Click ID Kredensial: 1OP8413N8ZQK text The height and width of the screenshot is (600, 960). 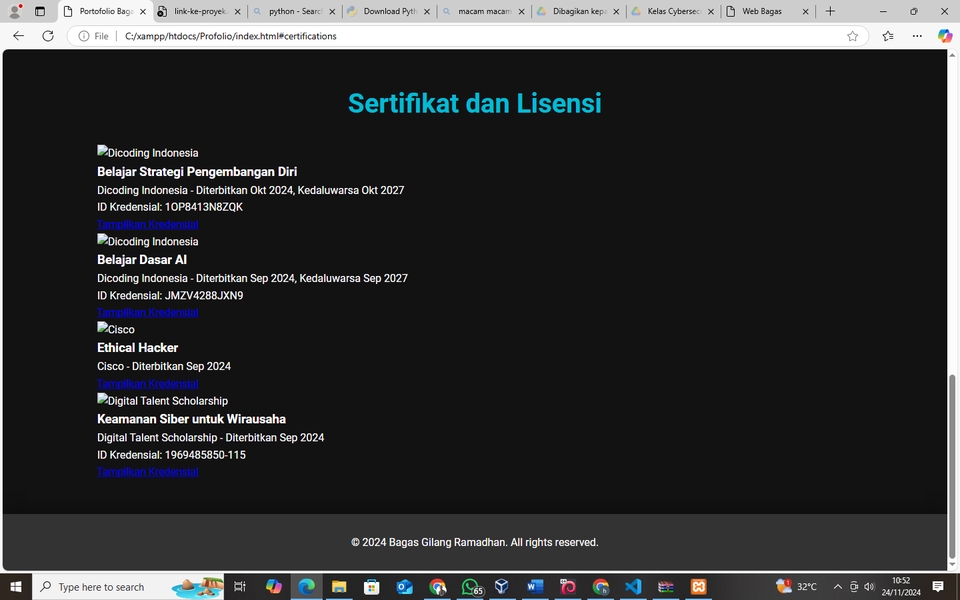tap(170, 207)
